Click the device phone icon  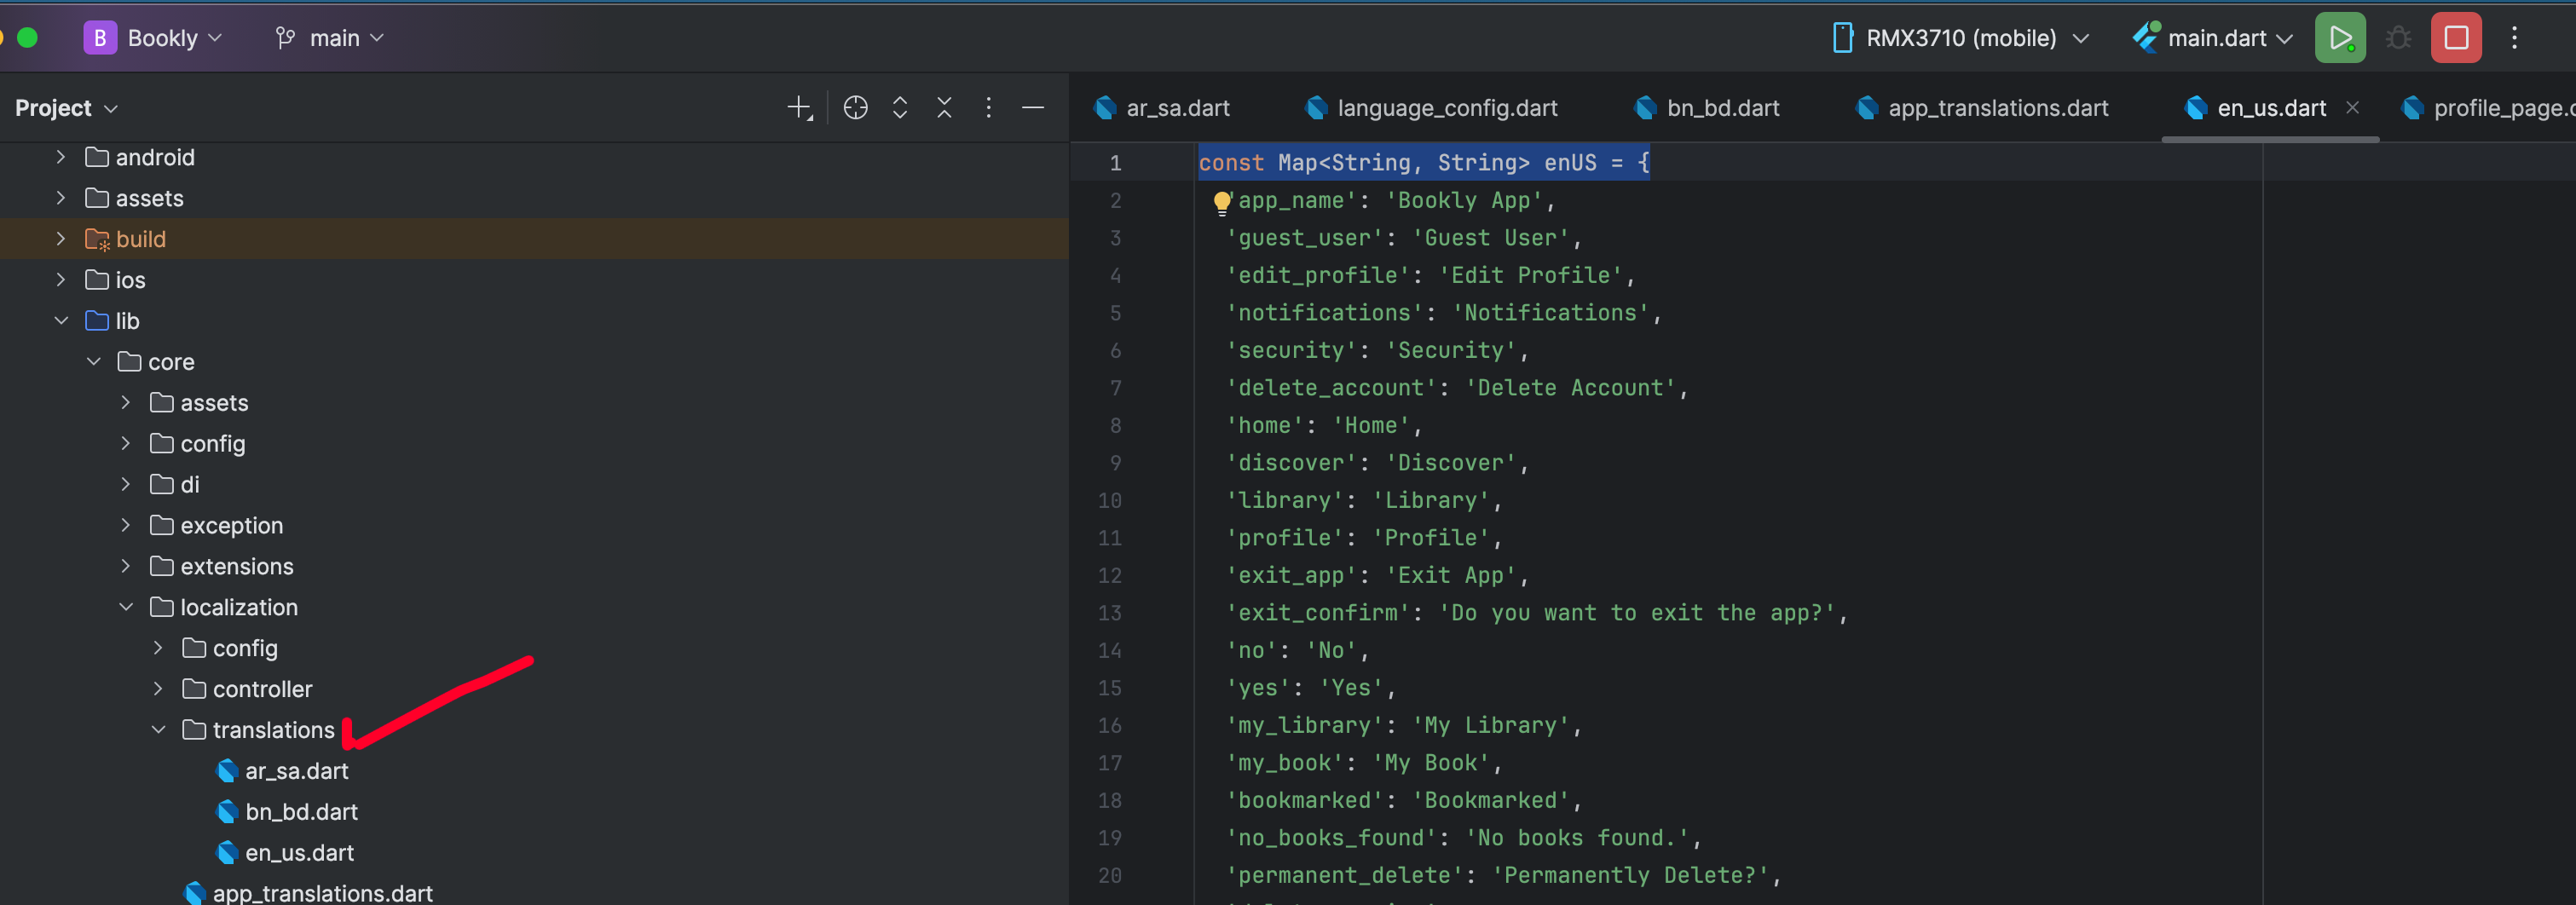[x=1842, y=38]
